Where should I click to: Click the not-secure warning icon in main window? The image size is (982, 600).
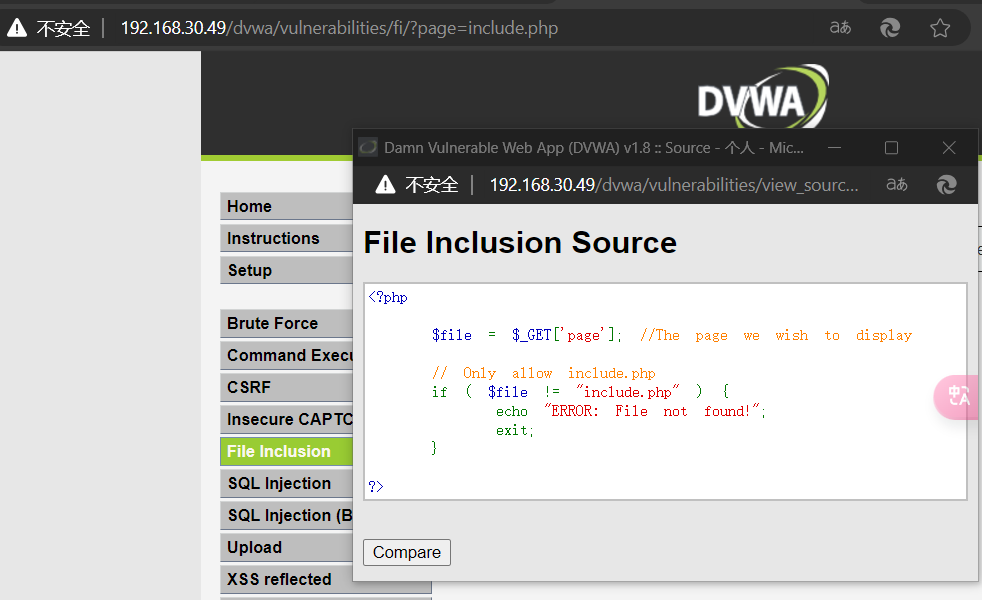[x=17, y=28]
